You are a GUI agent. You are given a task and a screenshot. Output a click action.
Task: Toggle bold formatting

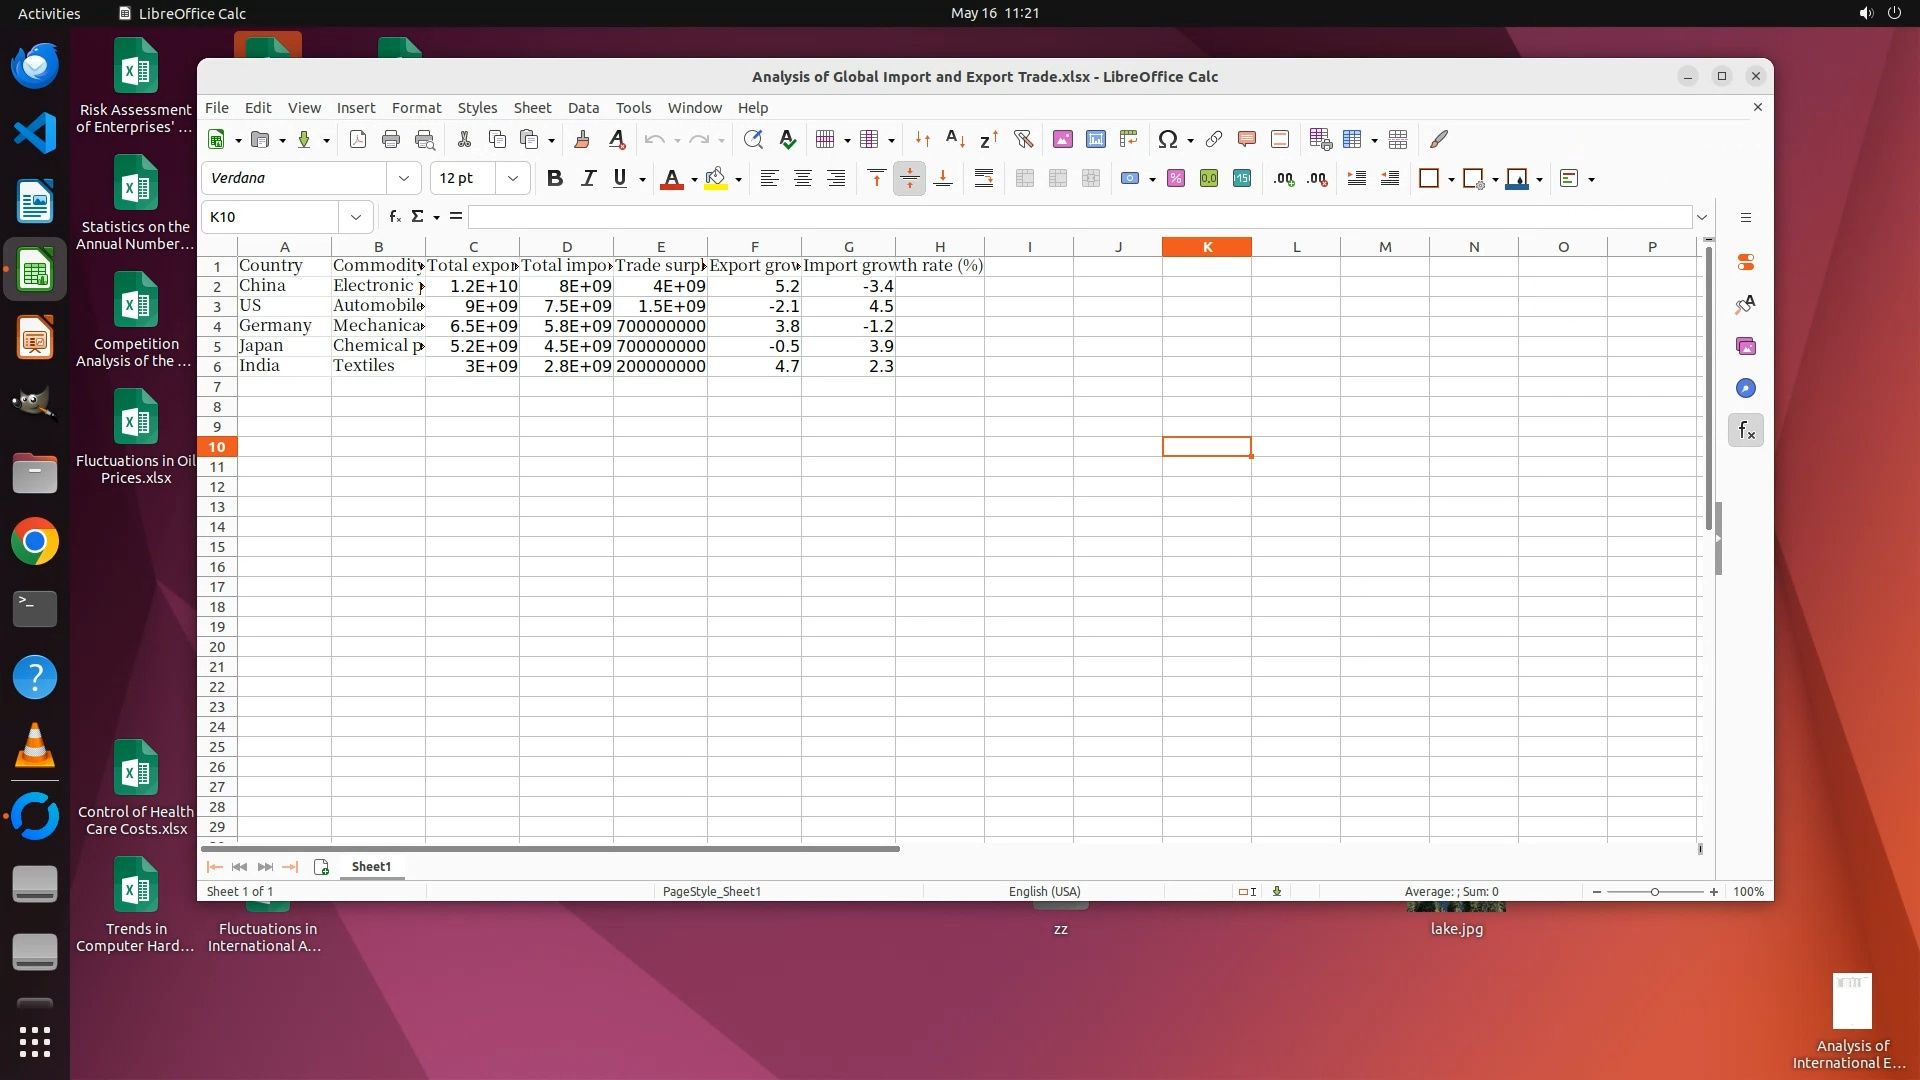tap(555, 179)
